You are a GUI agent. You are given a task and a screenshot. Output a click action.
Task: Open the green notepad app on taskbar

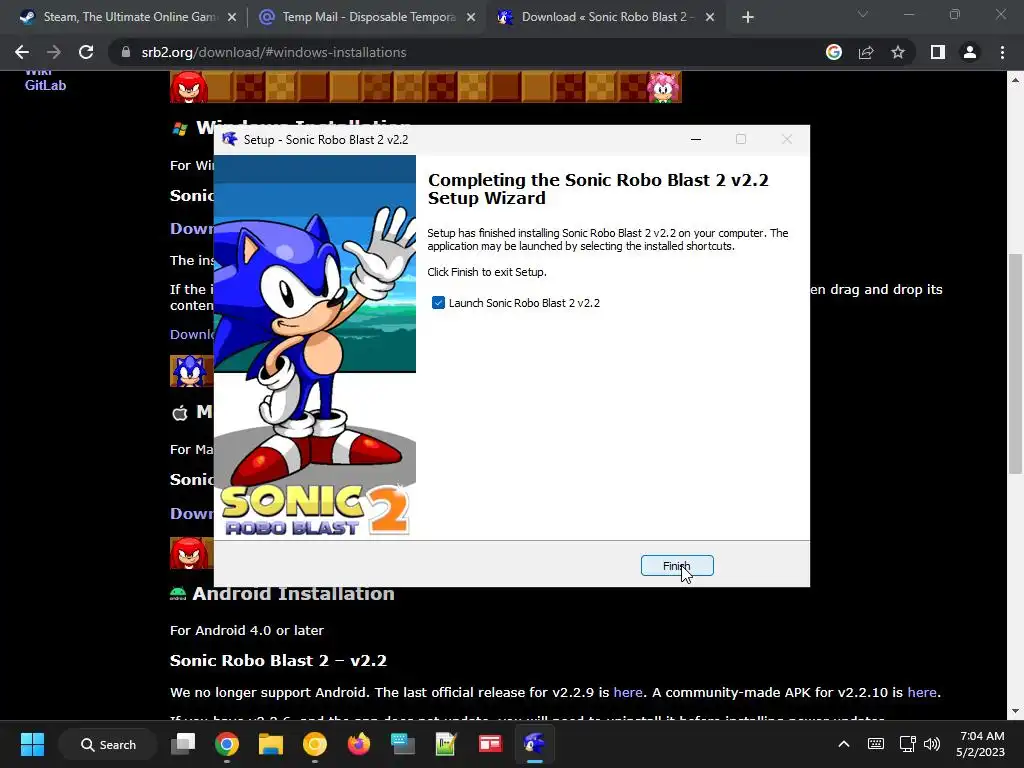pyautogui.click(x=445, y=744)
